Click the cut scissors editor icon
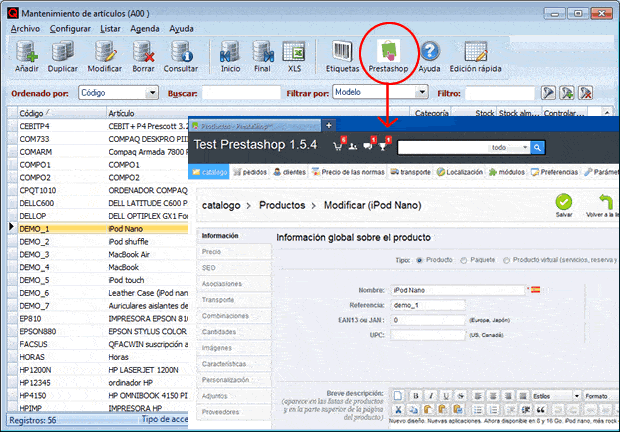Image resolution: width=620 pixels, height=432 pixels. click(398, 409)
